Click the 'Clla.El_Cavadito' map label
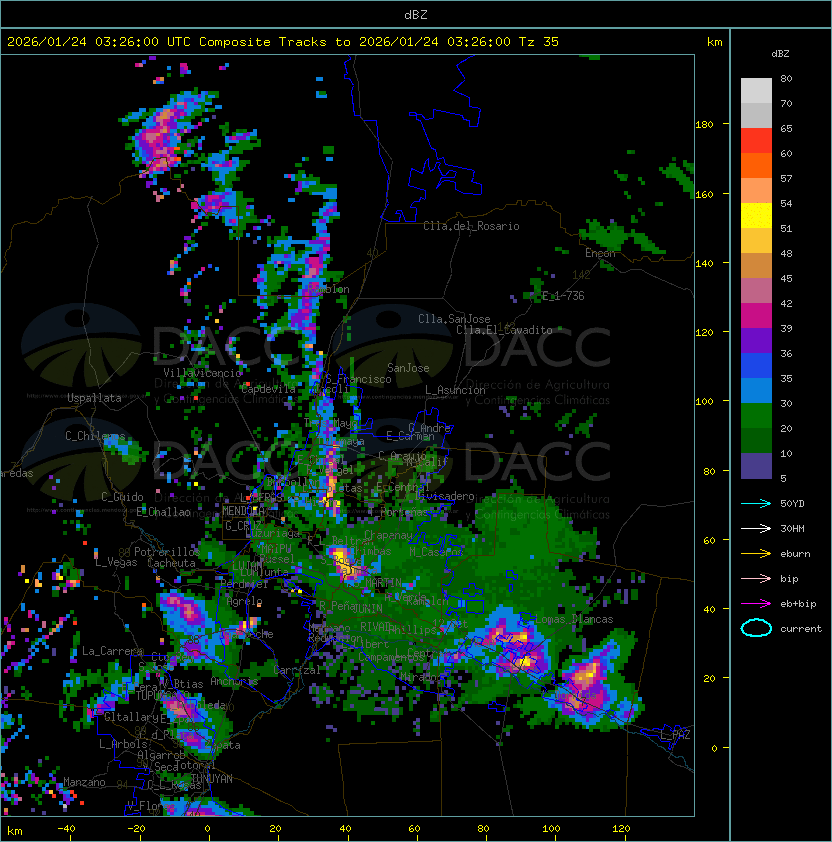This screenshot has width=832, height=842. click(x=504, y=330)
